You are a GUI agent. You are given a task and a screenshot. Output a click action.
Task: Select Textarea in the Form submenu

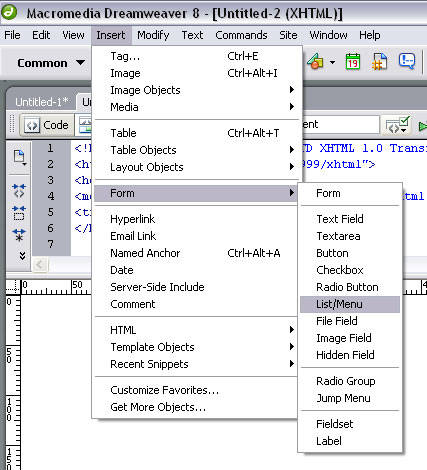click(350, 236)
